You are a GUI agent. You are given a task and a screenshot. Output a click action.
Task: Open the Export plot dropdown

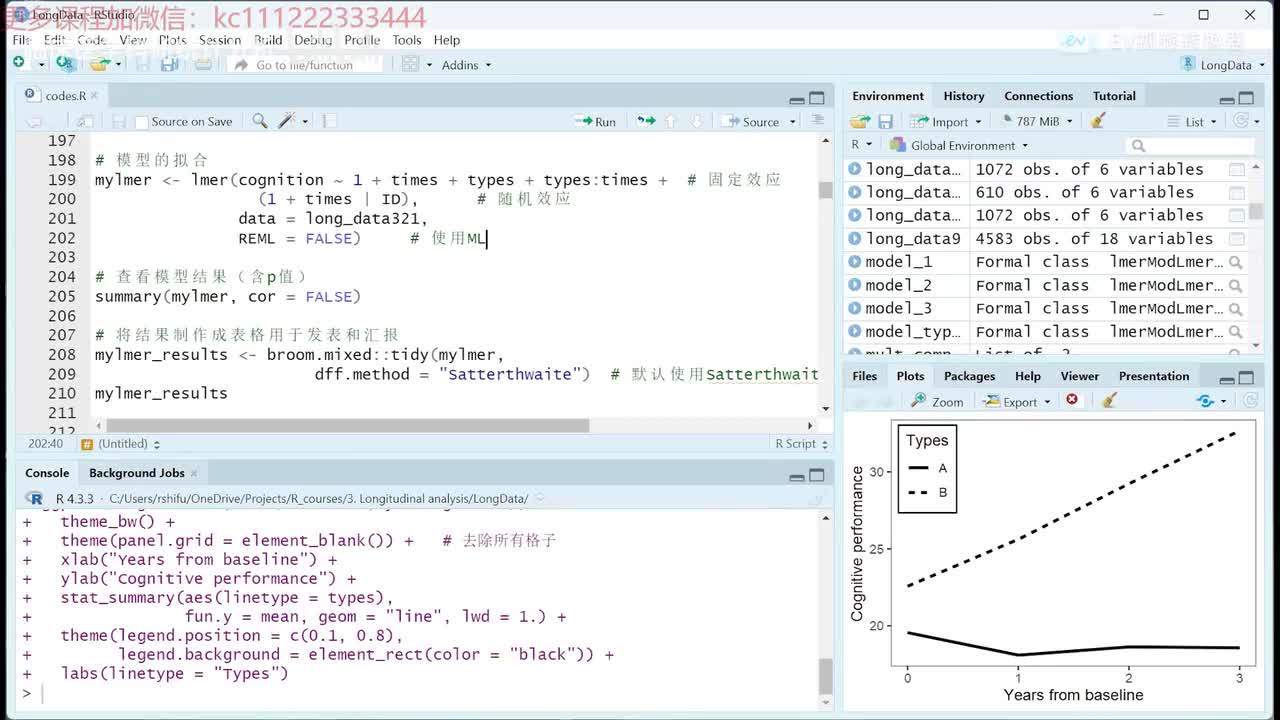(1016, 401)
